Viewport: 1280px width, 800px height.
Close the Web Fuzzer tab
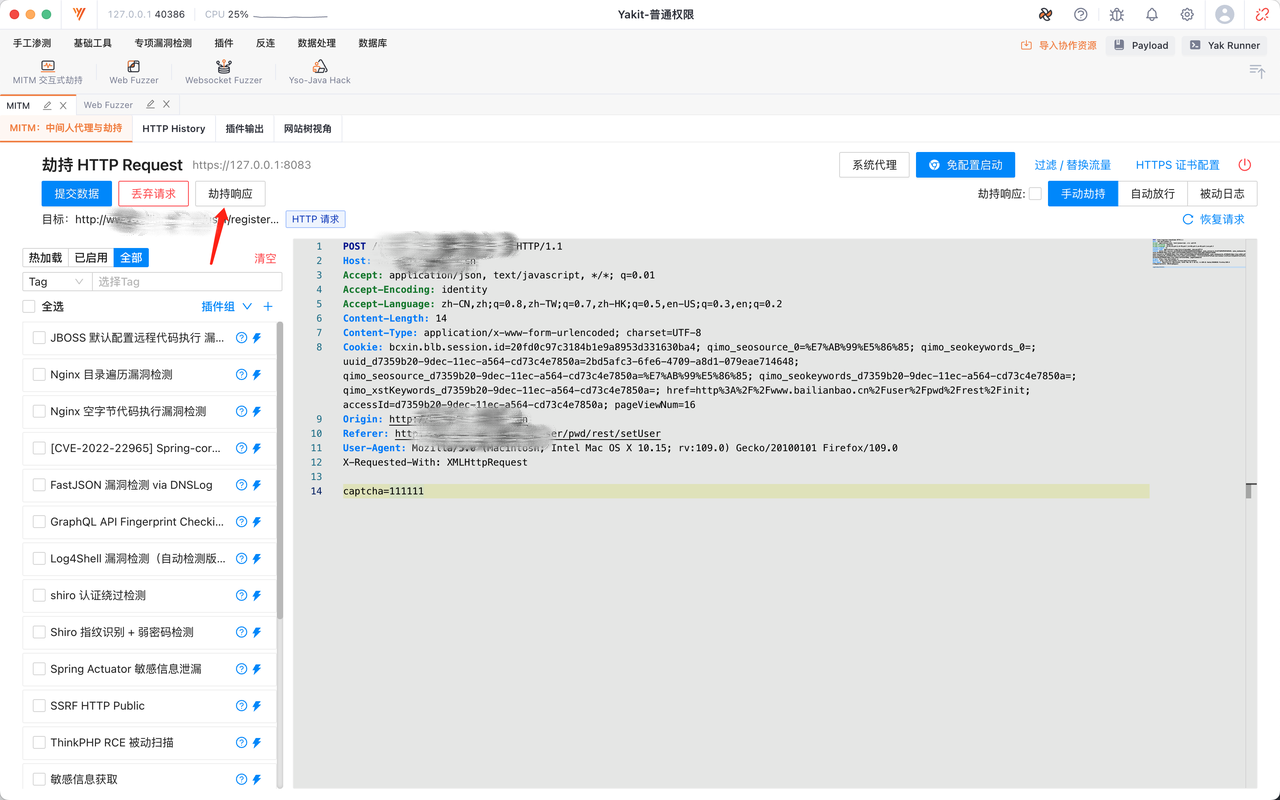[167, 105]
